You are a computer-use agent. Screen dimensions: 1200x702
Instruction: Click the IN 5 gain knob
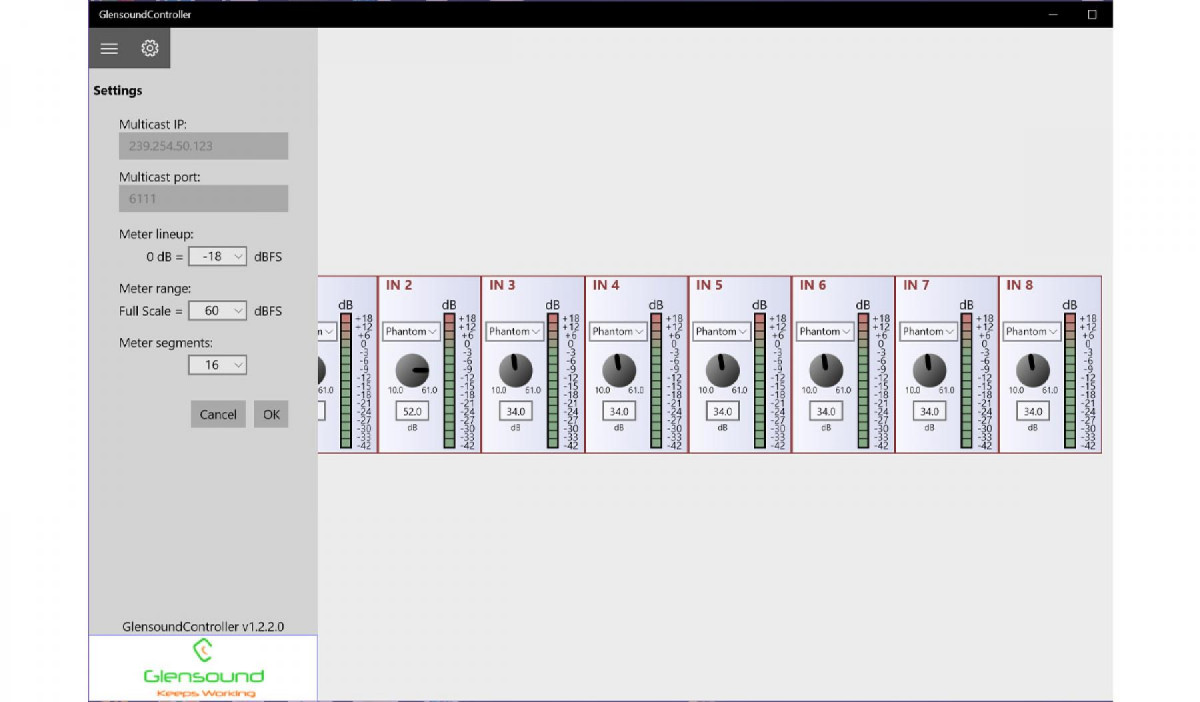pos(722,370)
